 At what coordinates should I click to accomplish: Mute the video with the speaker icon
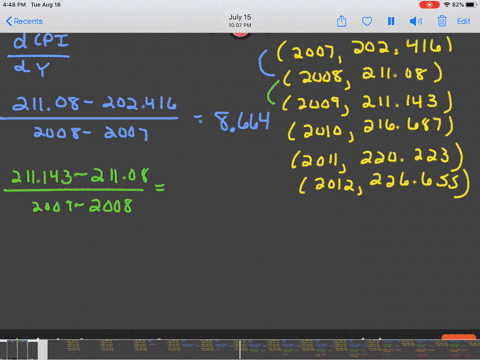click(x=416, y=21)
